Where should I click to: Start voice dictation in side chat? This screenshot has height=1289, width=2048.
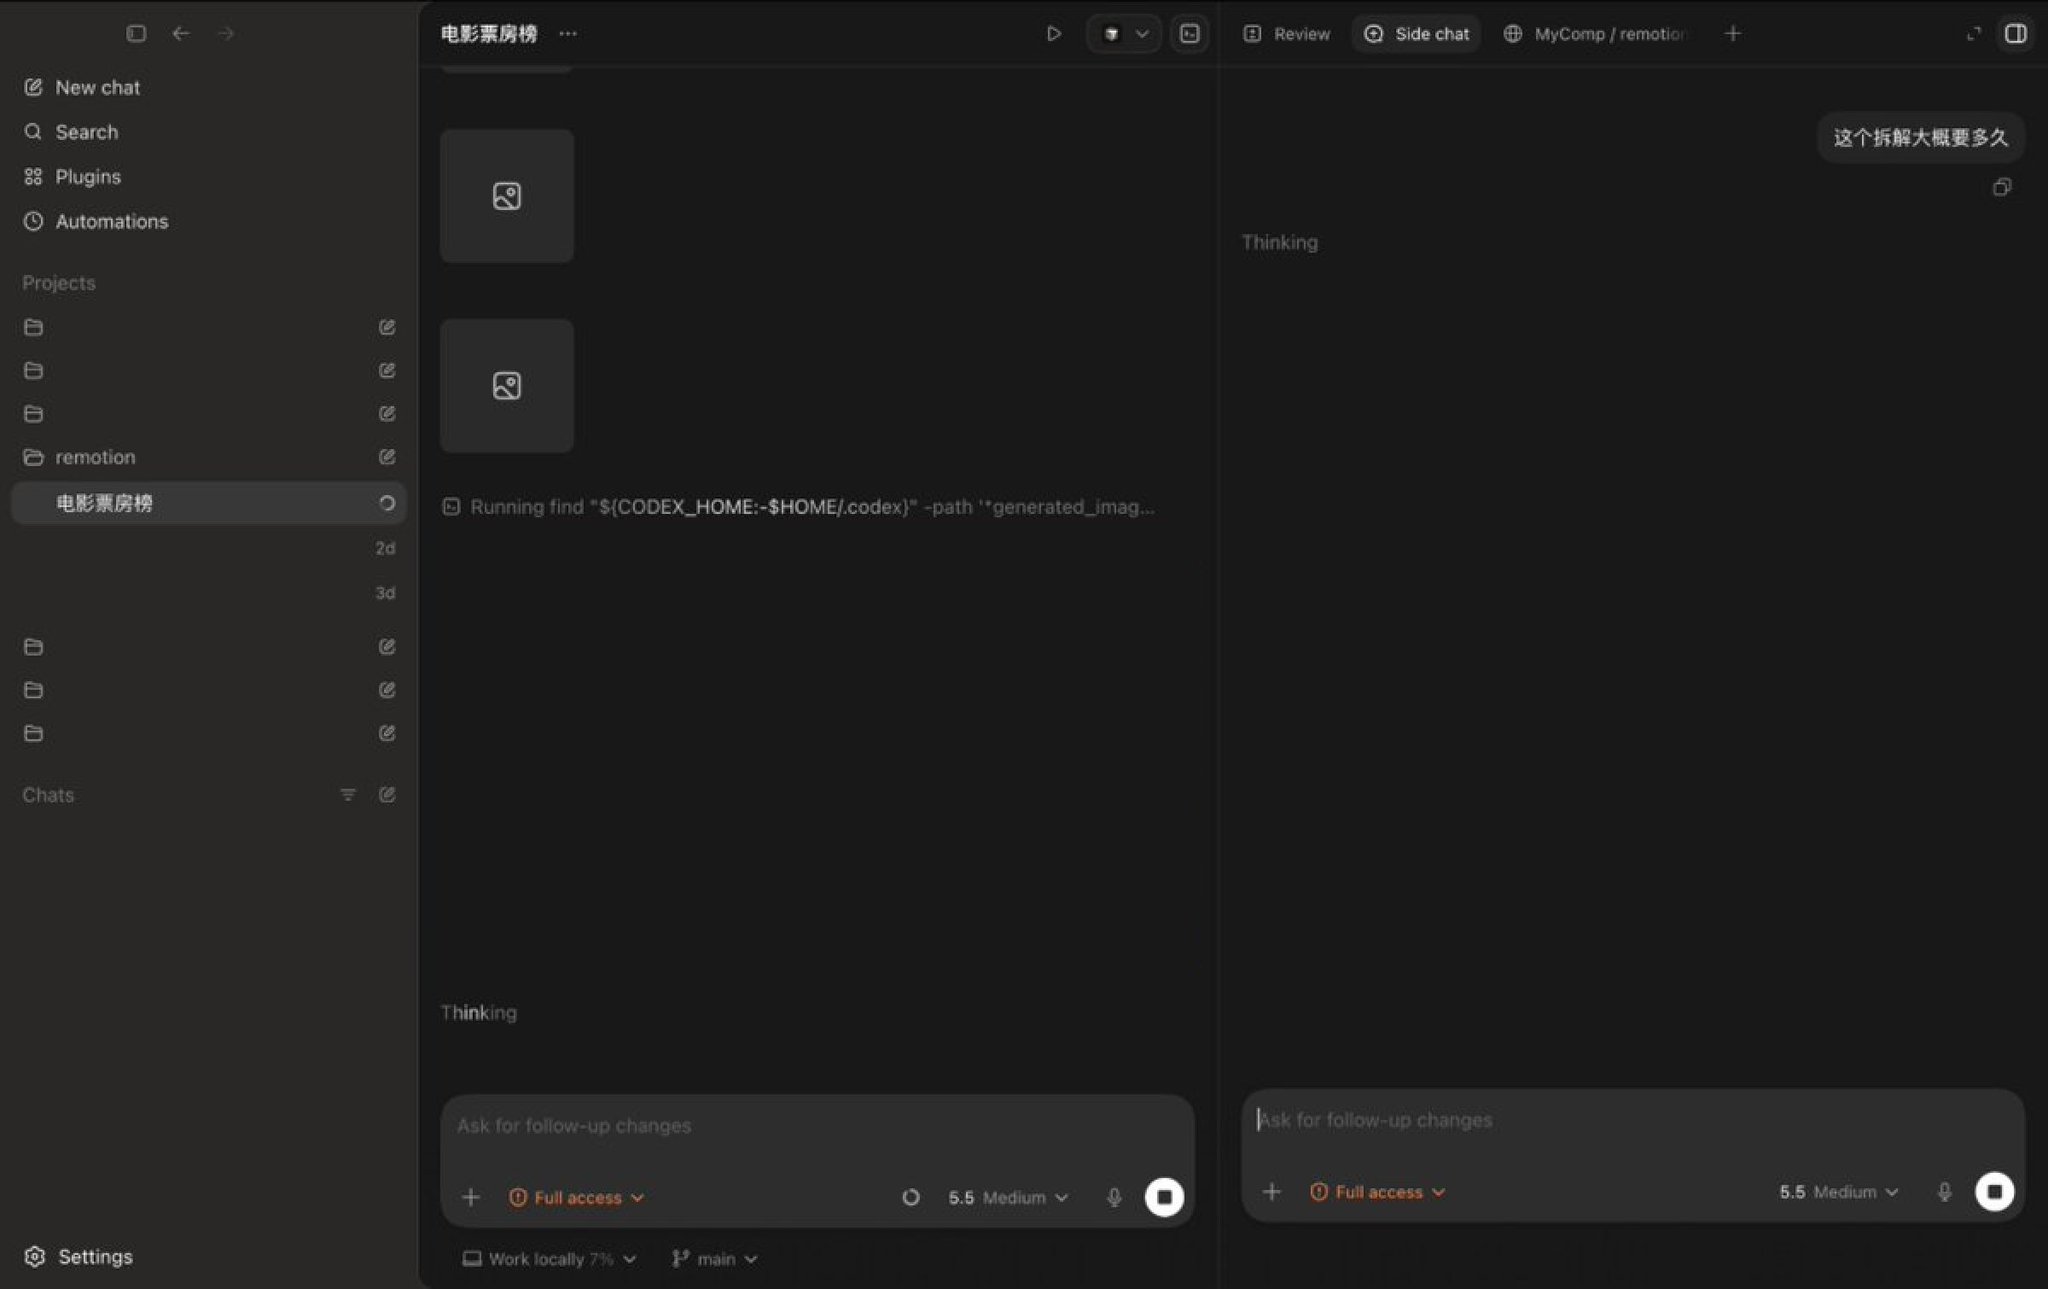pyautogui.click(x=1944, y=1192)
